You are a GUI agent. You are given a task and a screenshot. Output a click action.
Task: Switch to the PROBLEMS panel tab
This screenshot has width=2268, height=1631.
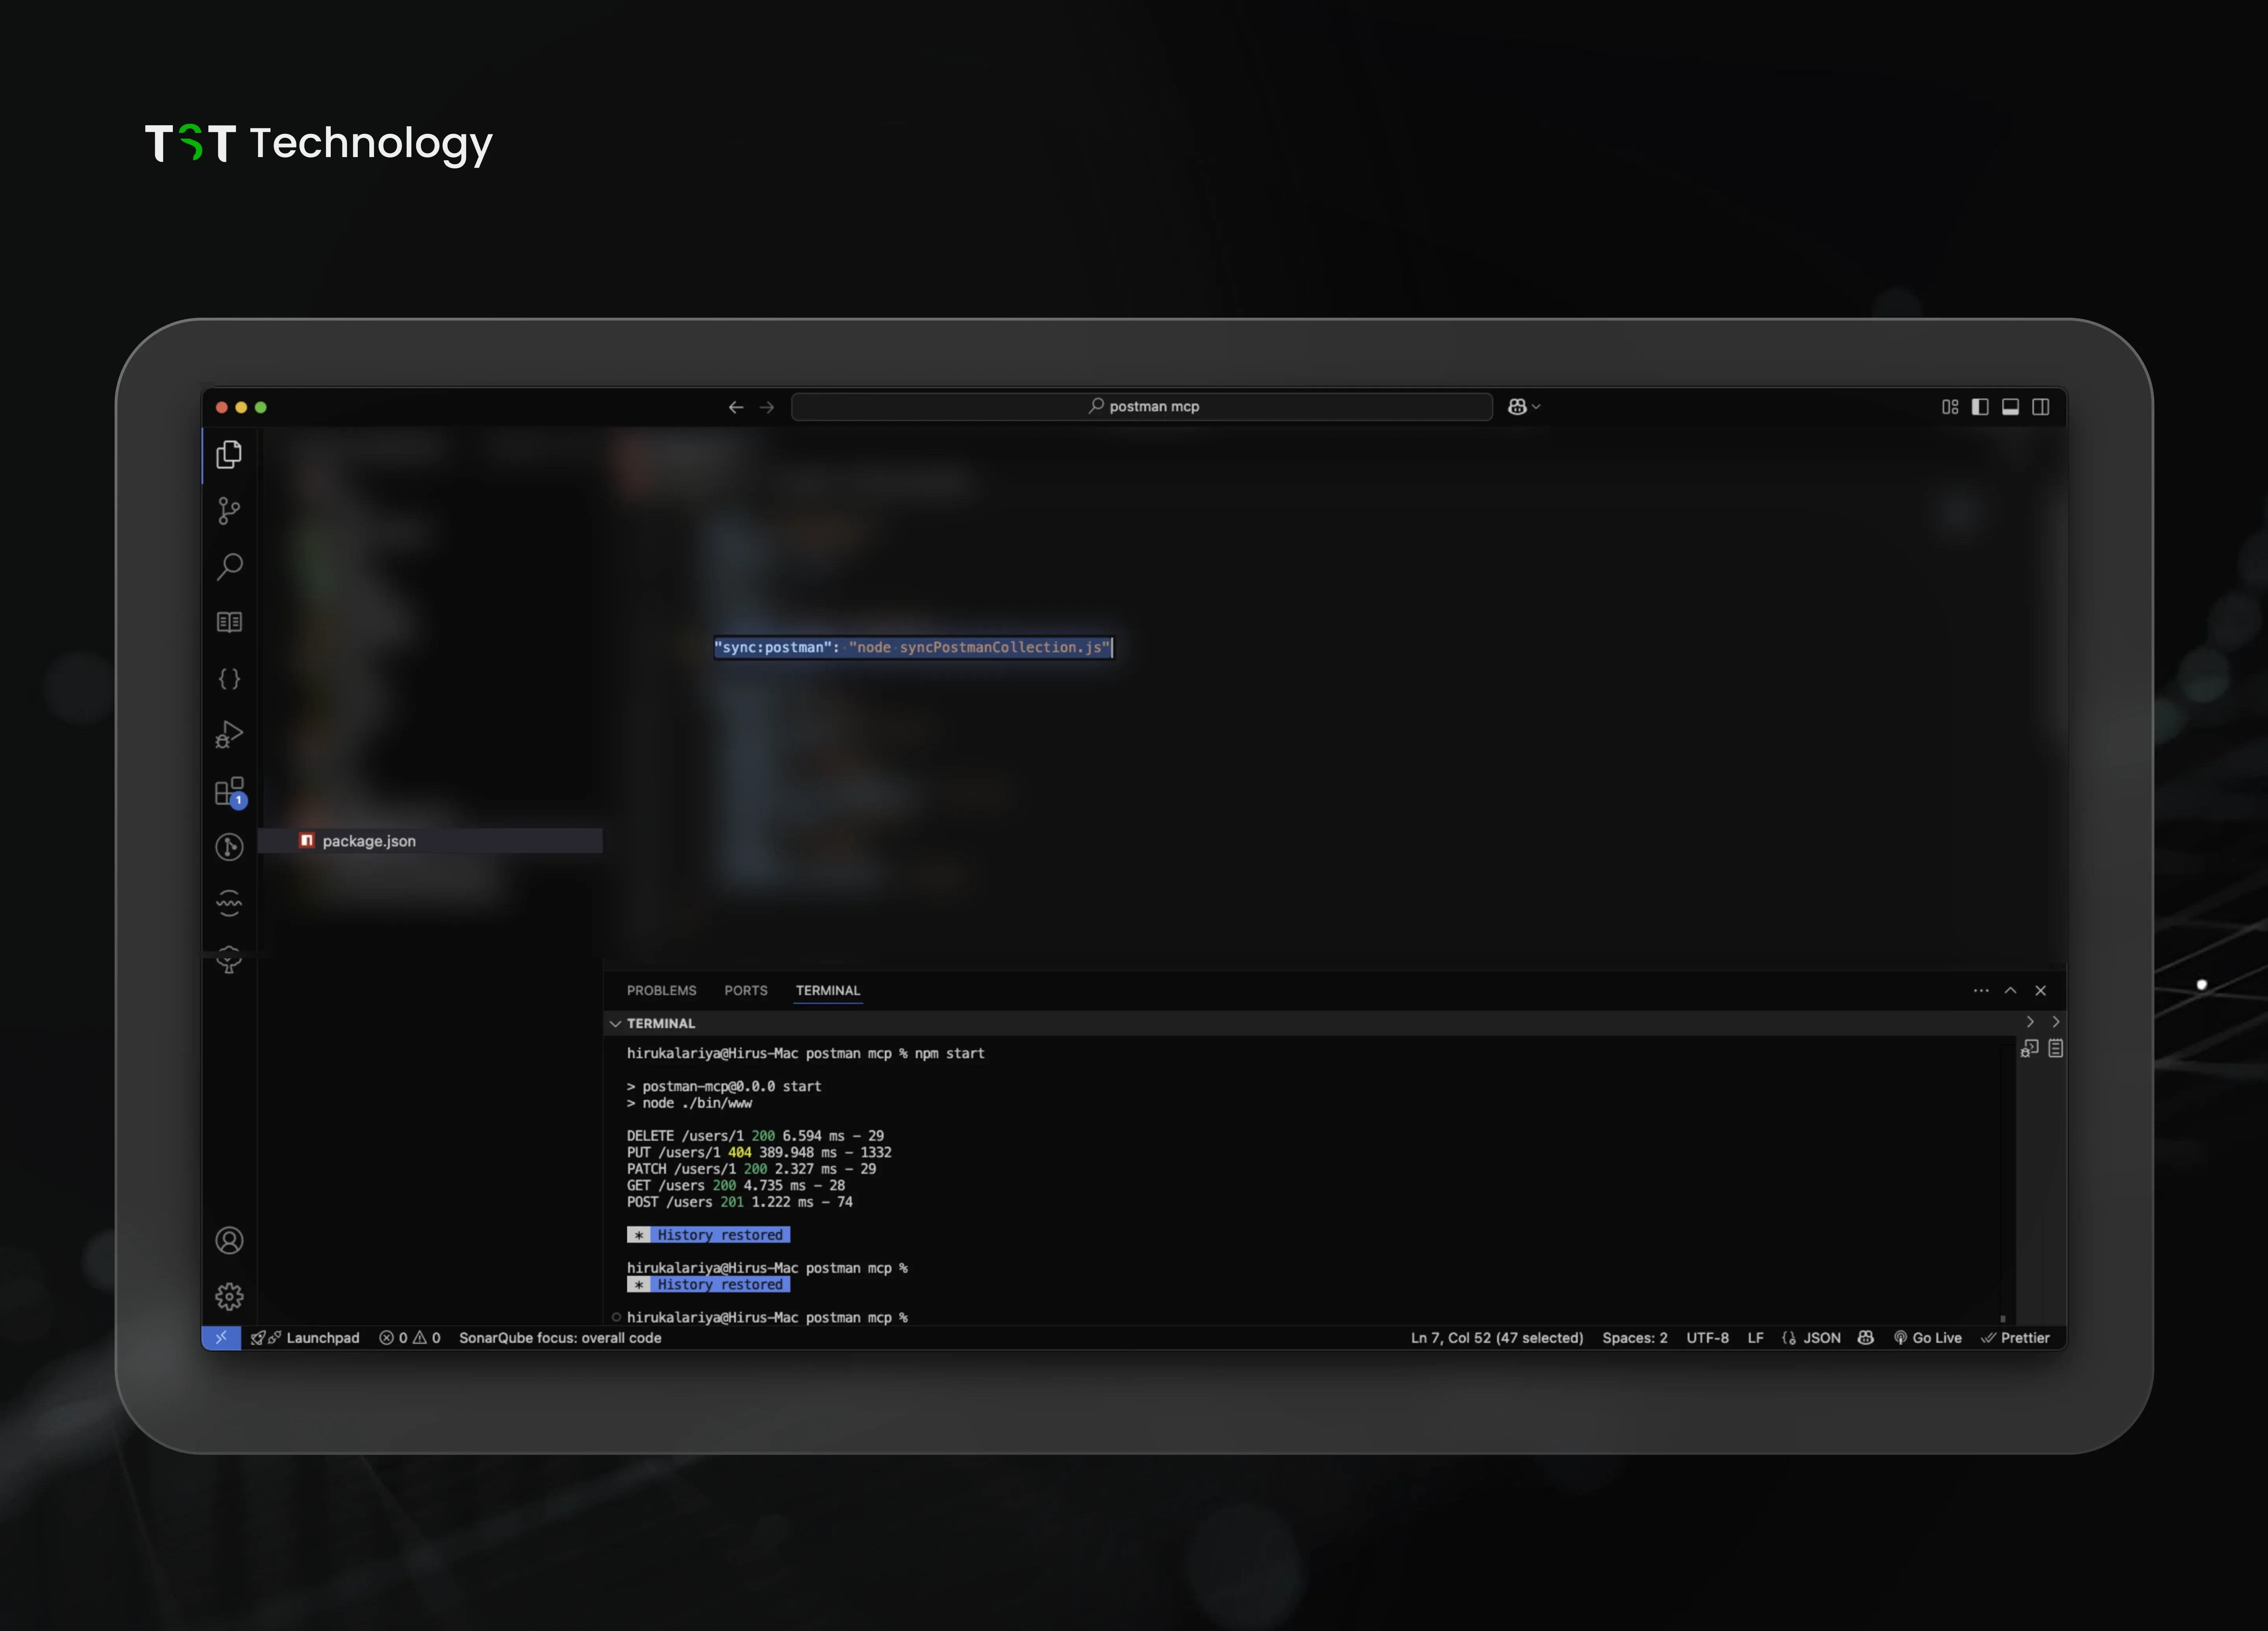point(661,991)
